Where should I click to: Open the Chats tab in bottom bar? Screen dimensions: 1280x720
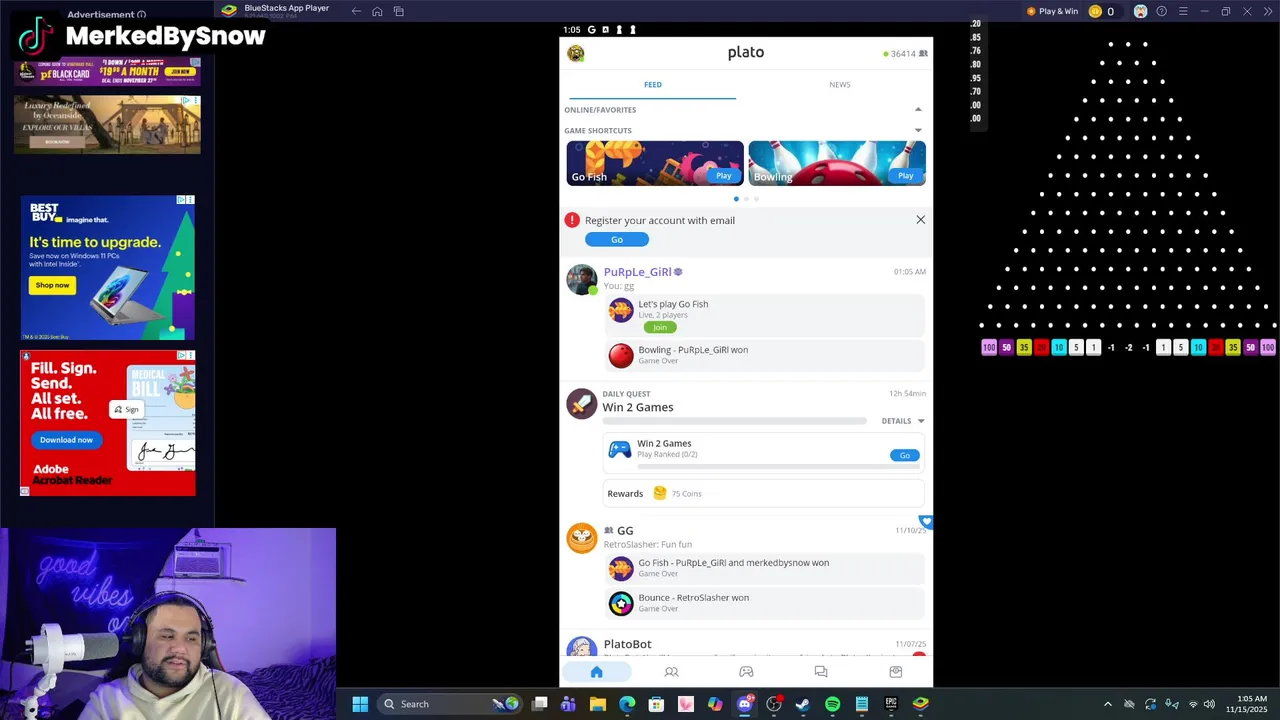click(821, 672)
